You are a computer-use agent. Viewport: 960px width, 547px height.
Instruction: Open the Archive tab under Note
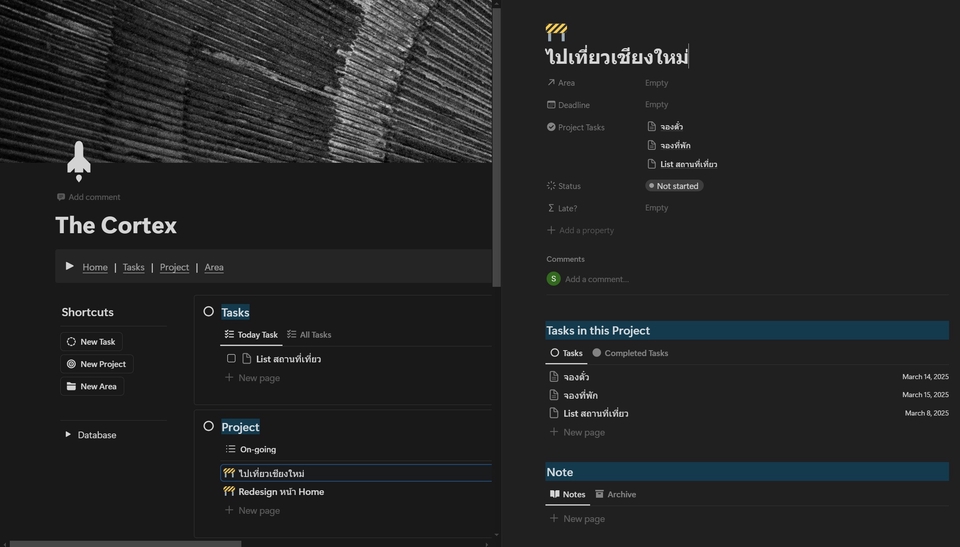click(615, 494)
